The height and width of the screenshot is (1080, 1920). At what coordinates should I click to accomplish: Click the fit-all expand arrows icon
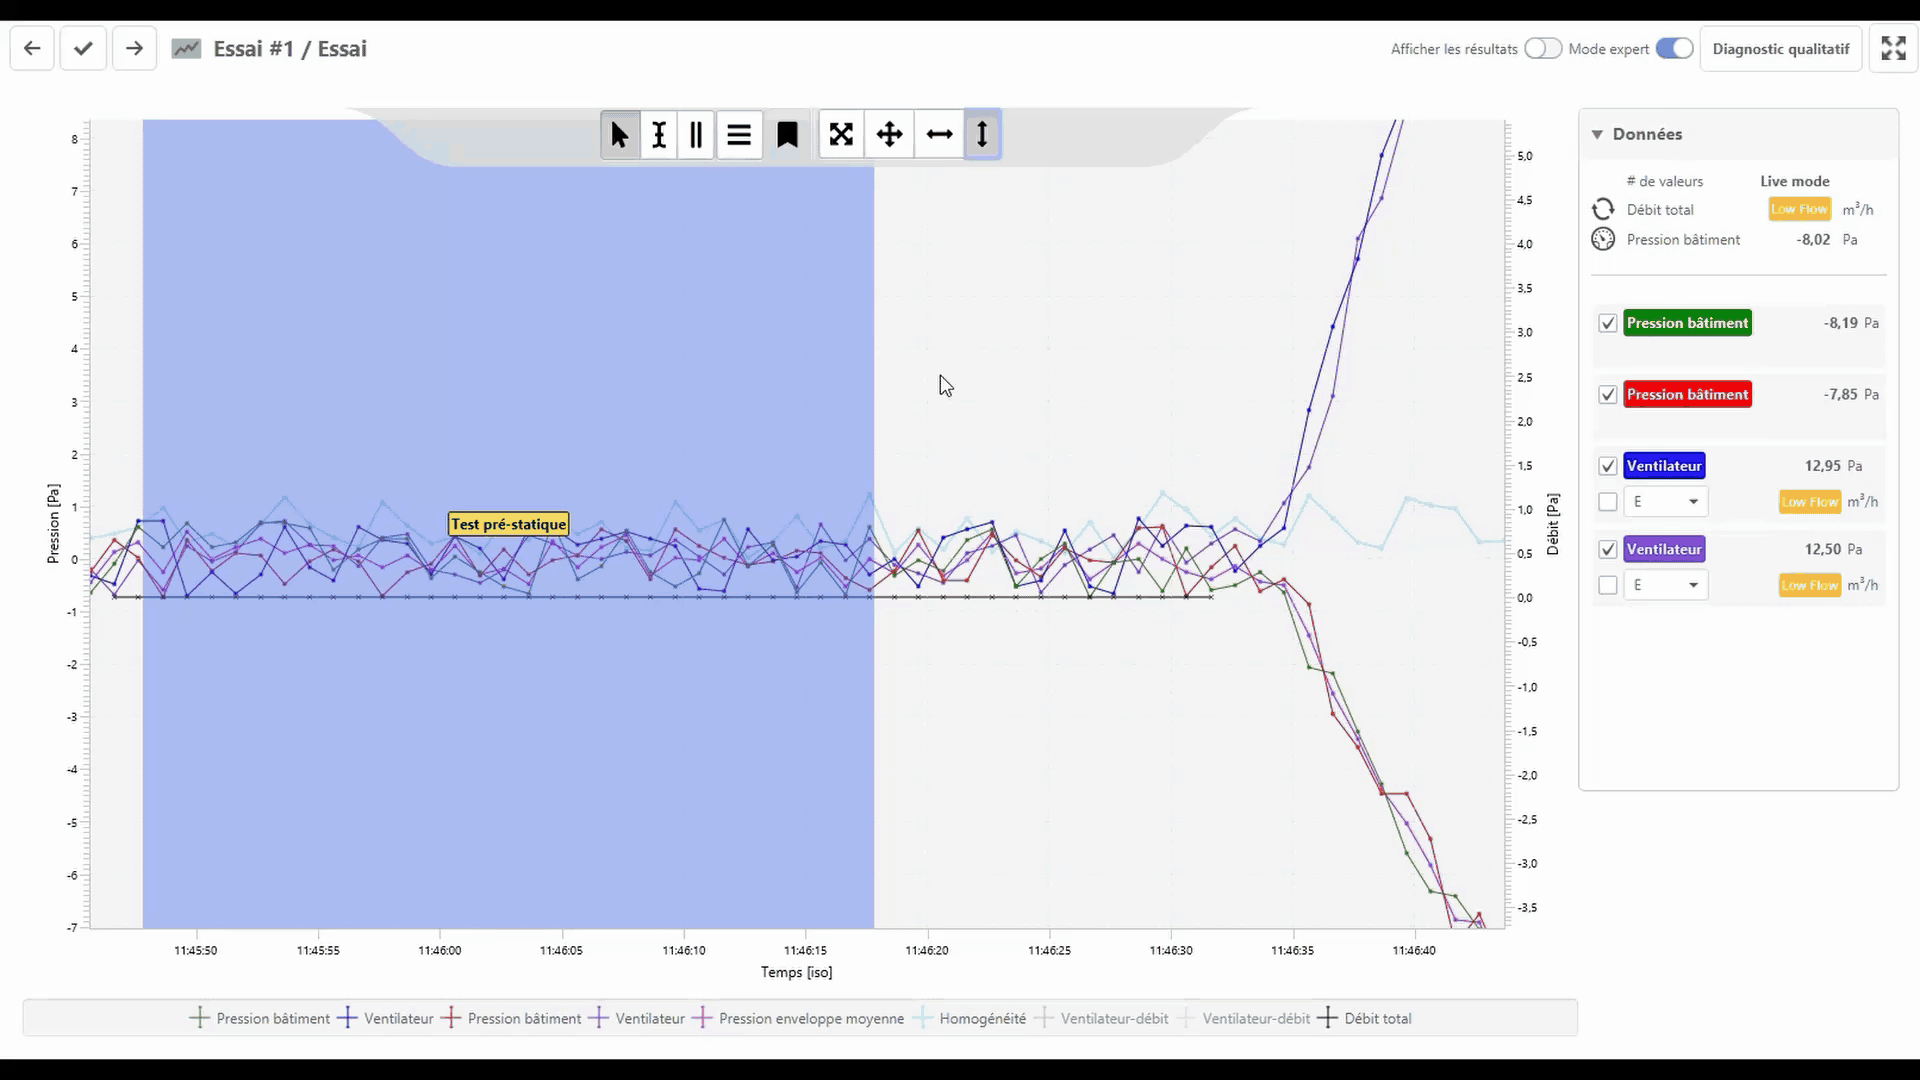point(841,135)
